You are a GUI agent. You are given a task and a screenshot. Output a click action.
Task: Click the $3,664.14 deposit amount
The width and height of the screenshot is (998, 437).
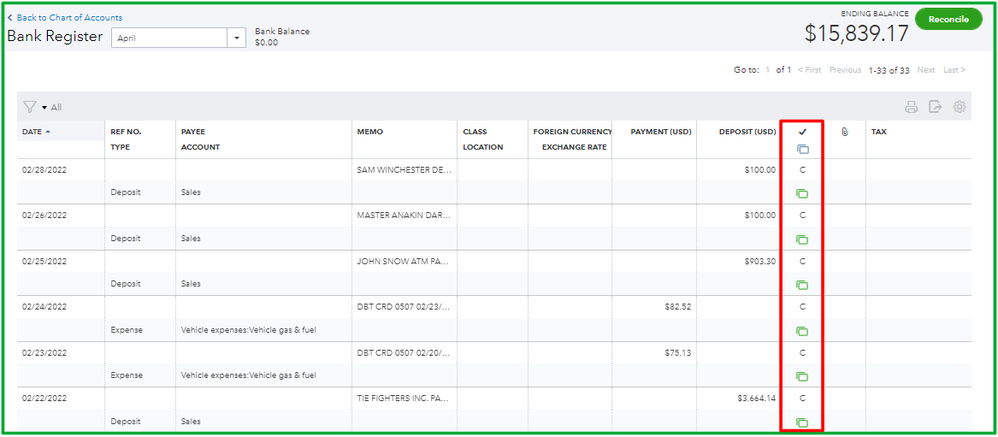click(x=756, y=398)
